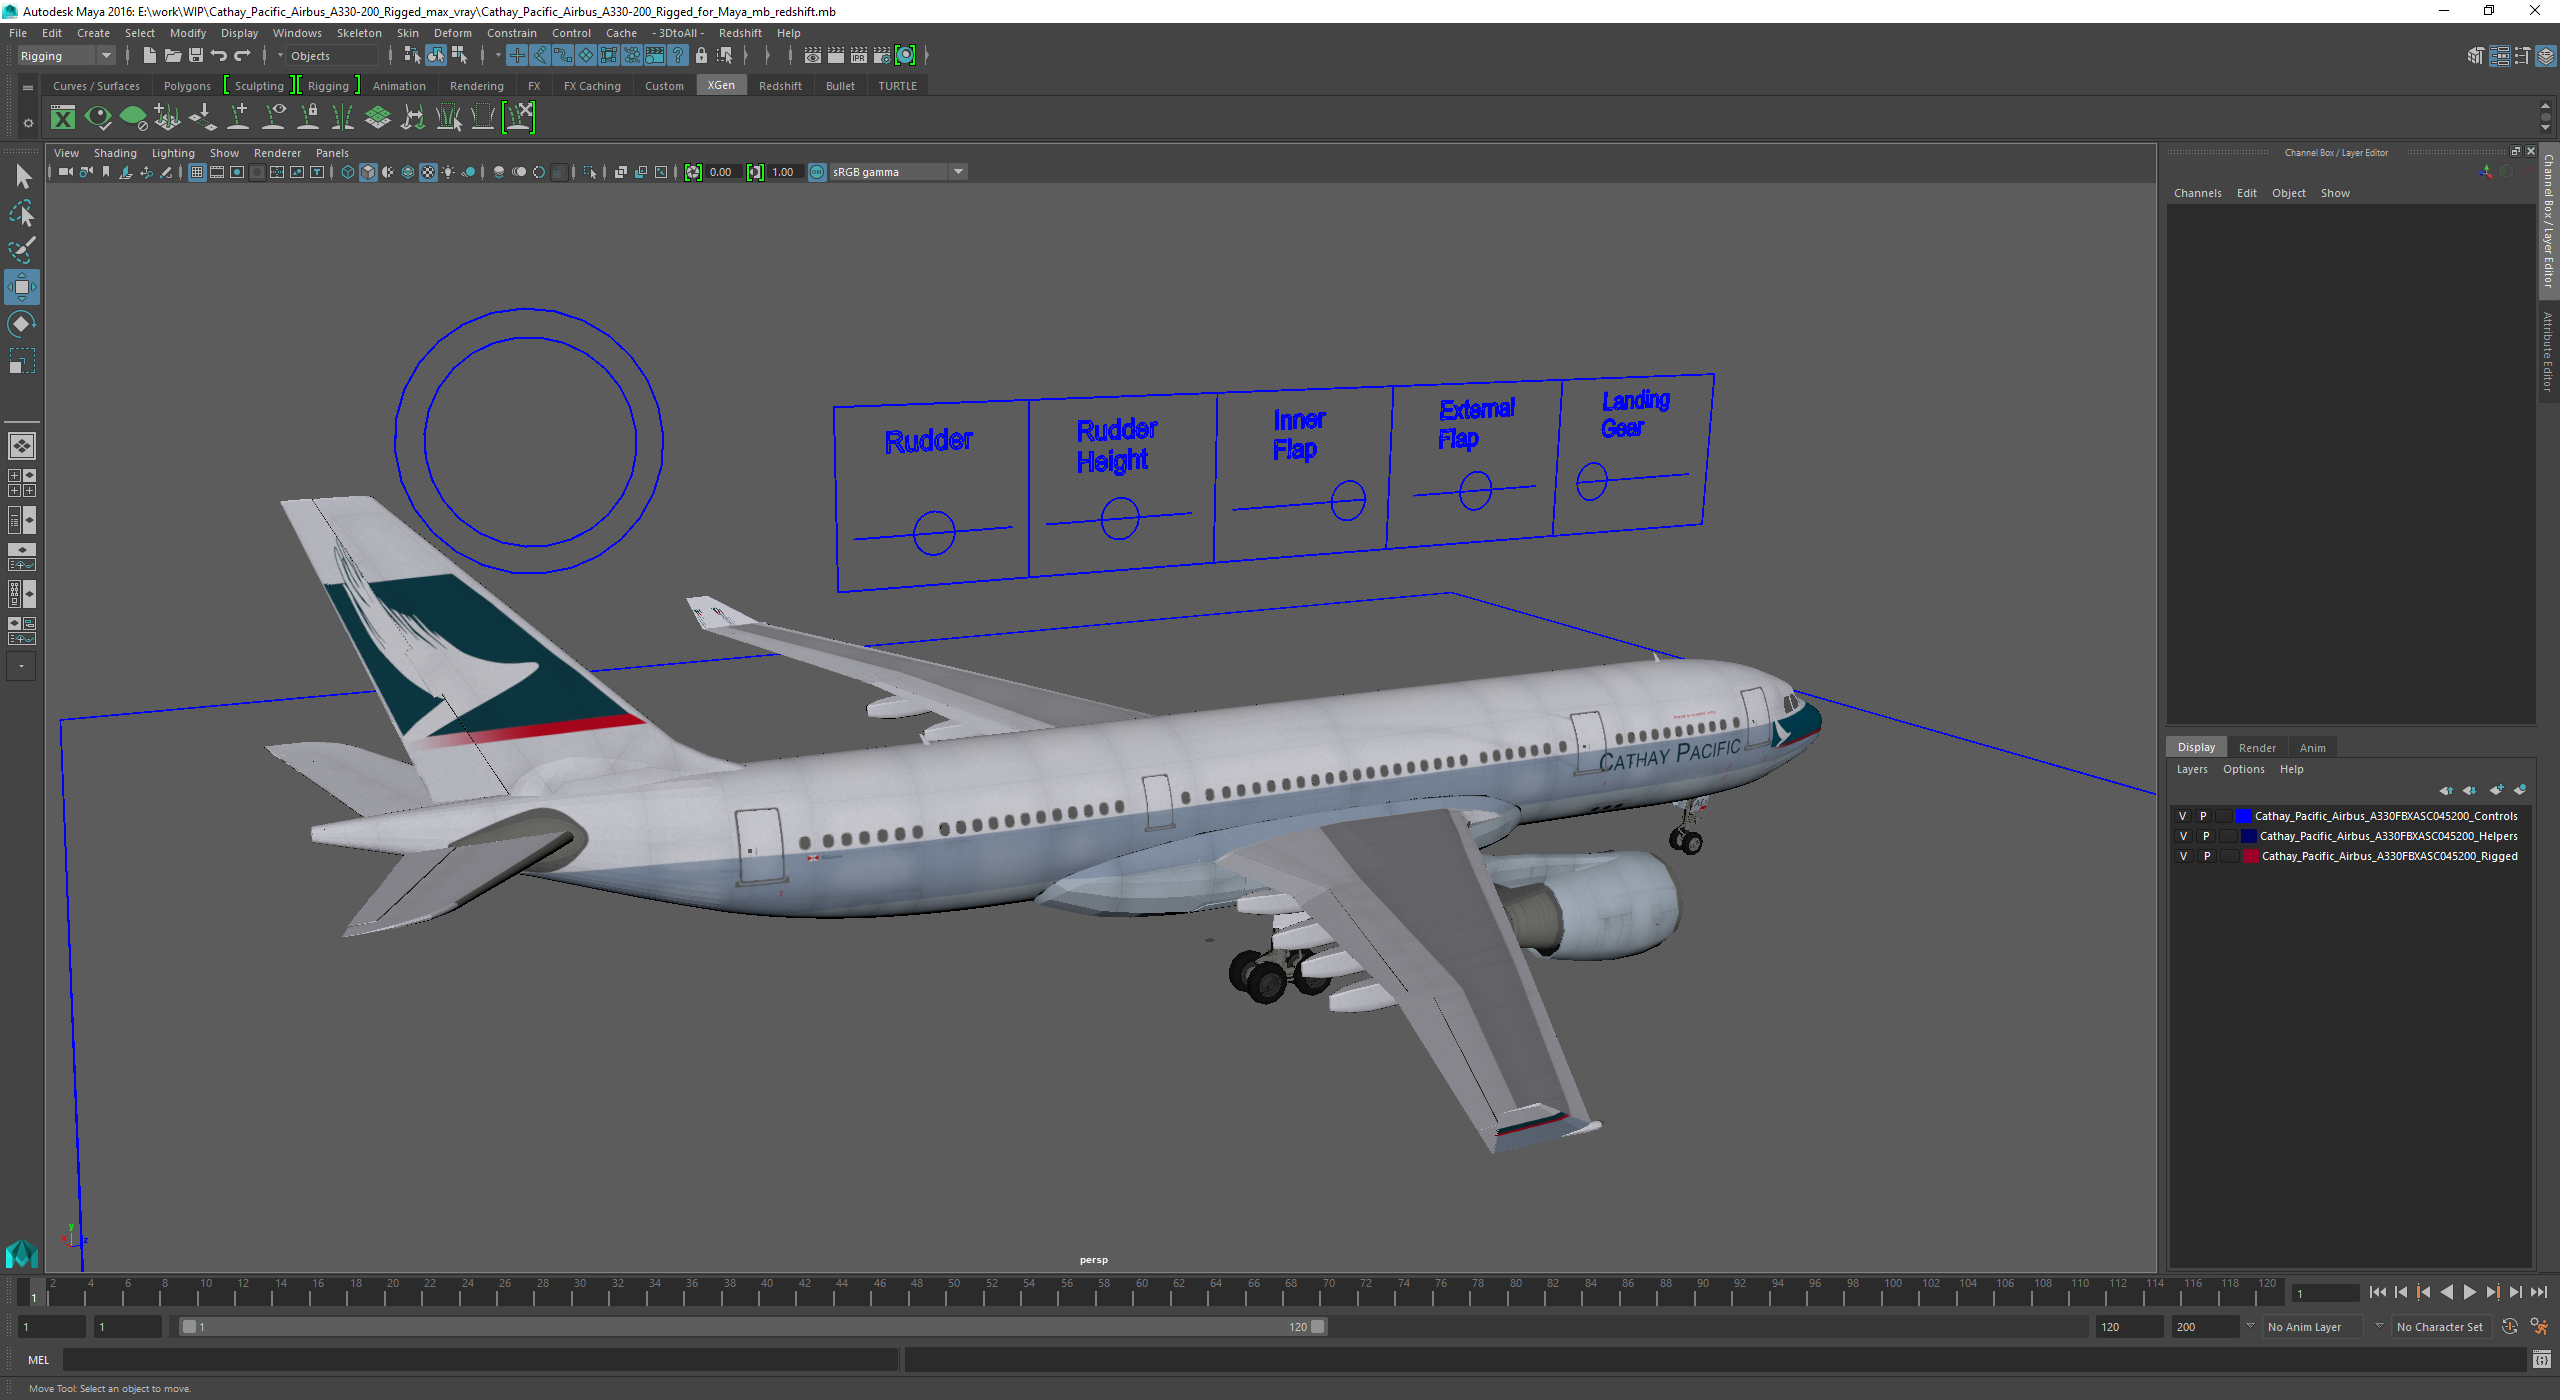Click the XGen add guide icon
2560x1400 pixels.
point(239,118)
